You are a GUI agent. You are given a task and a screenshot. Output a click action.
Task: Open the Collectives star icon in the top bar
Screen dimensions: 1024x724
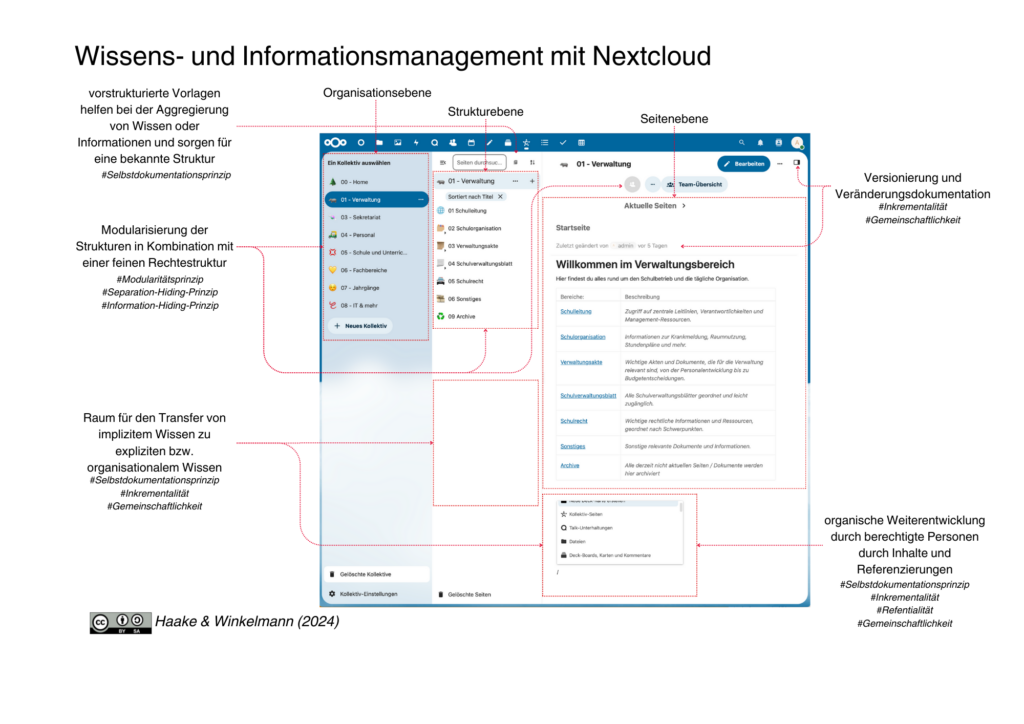(x=526, y=142)
